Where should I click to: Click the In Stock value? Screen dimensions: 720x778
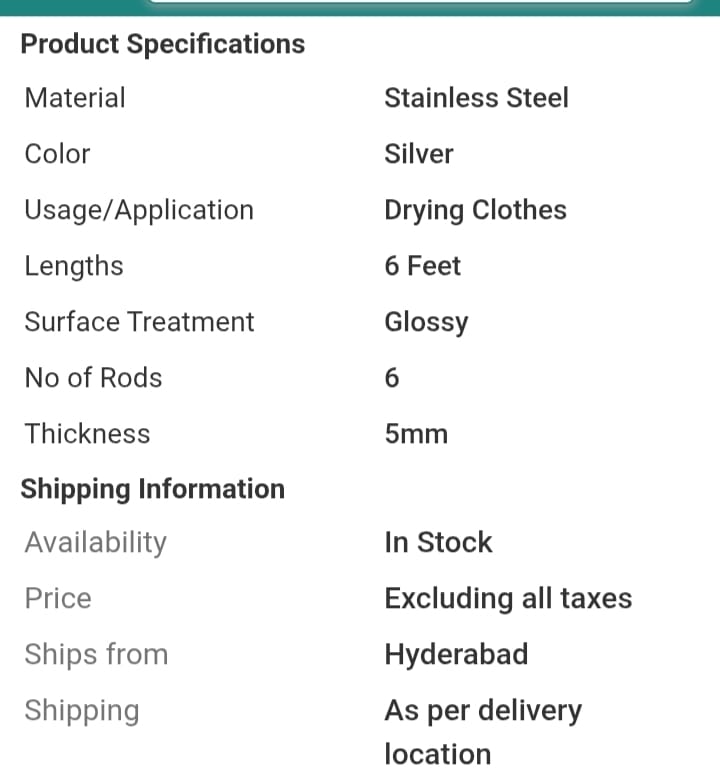point(438,542)
